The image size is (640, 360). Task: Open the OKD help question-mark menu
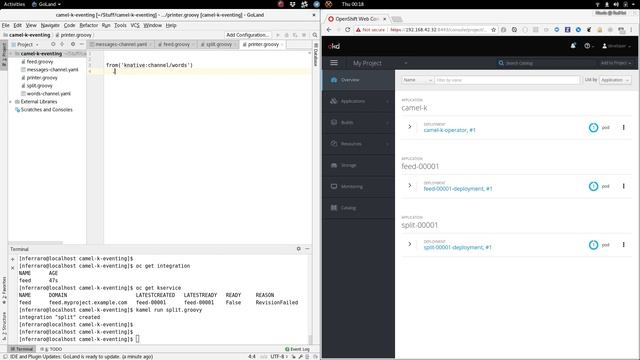point(588,46)
